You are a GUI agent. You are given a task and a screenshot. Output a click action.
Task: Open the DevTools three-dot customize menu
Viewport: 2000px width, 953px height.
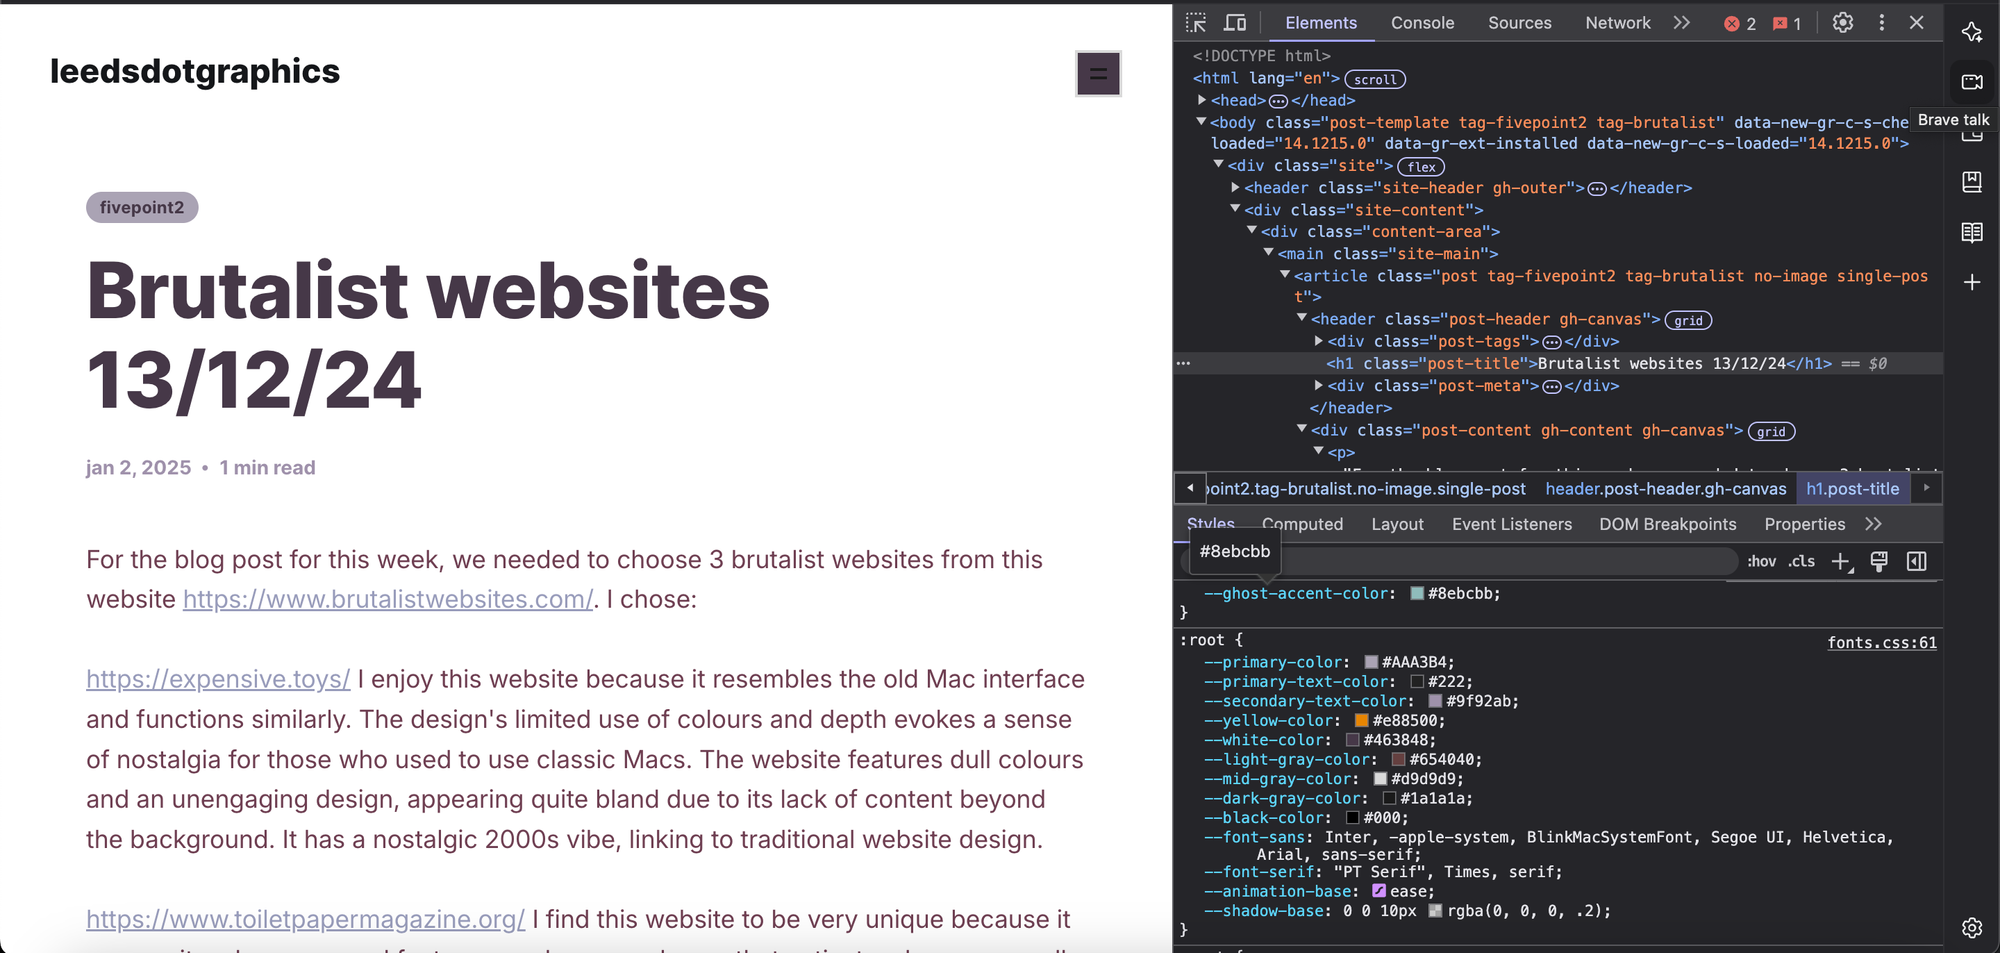coord(1882,23)
